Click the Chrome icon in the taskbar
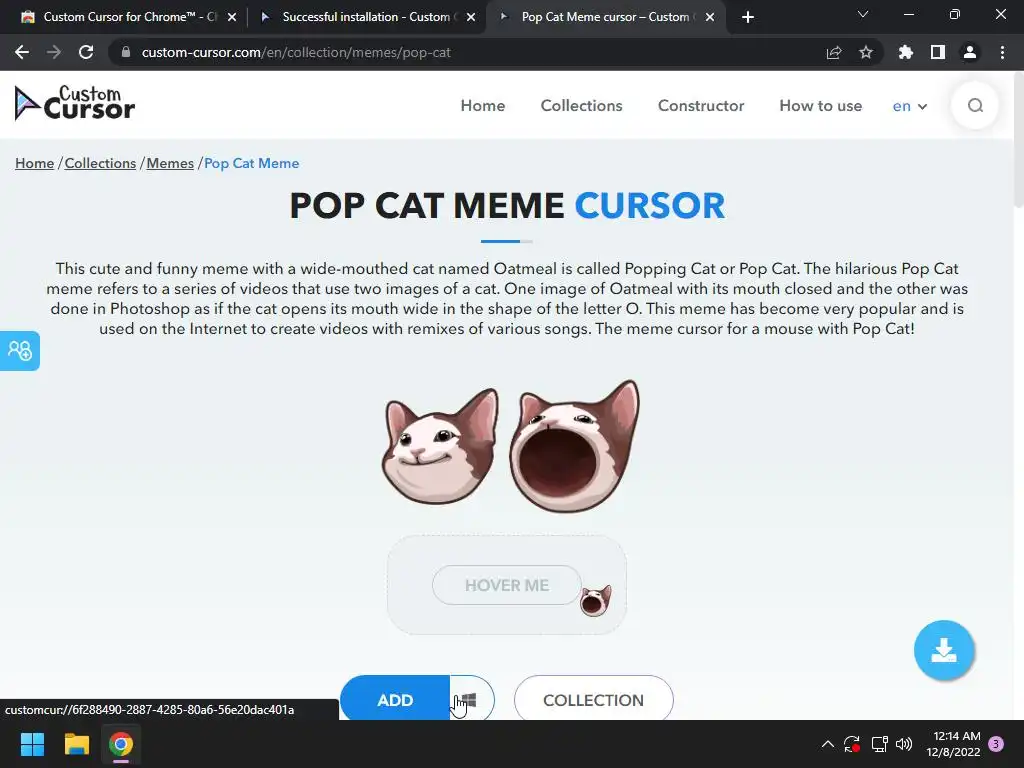This screenshot has height=768, width=1024. 121,744
